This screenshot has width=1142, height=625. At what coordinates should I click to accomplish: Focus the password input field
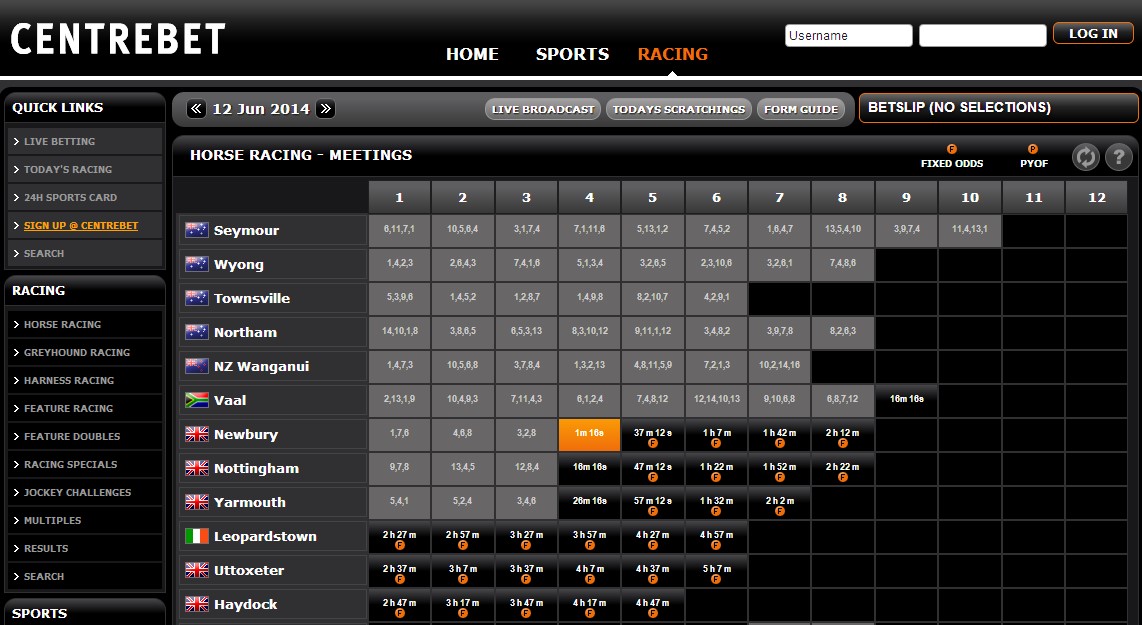(982, 36)
